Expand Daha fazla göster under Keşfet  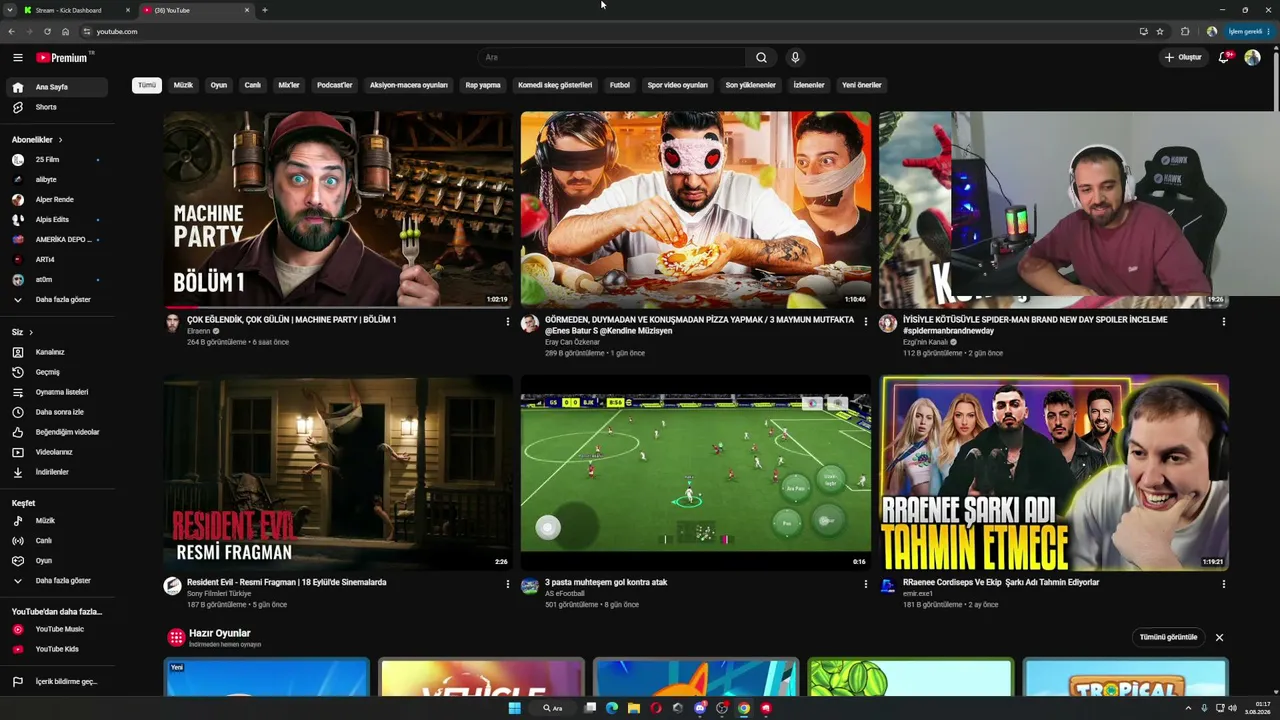click(56, 581)
